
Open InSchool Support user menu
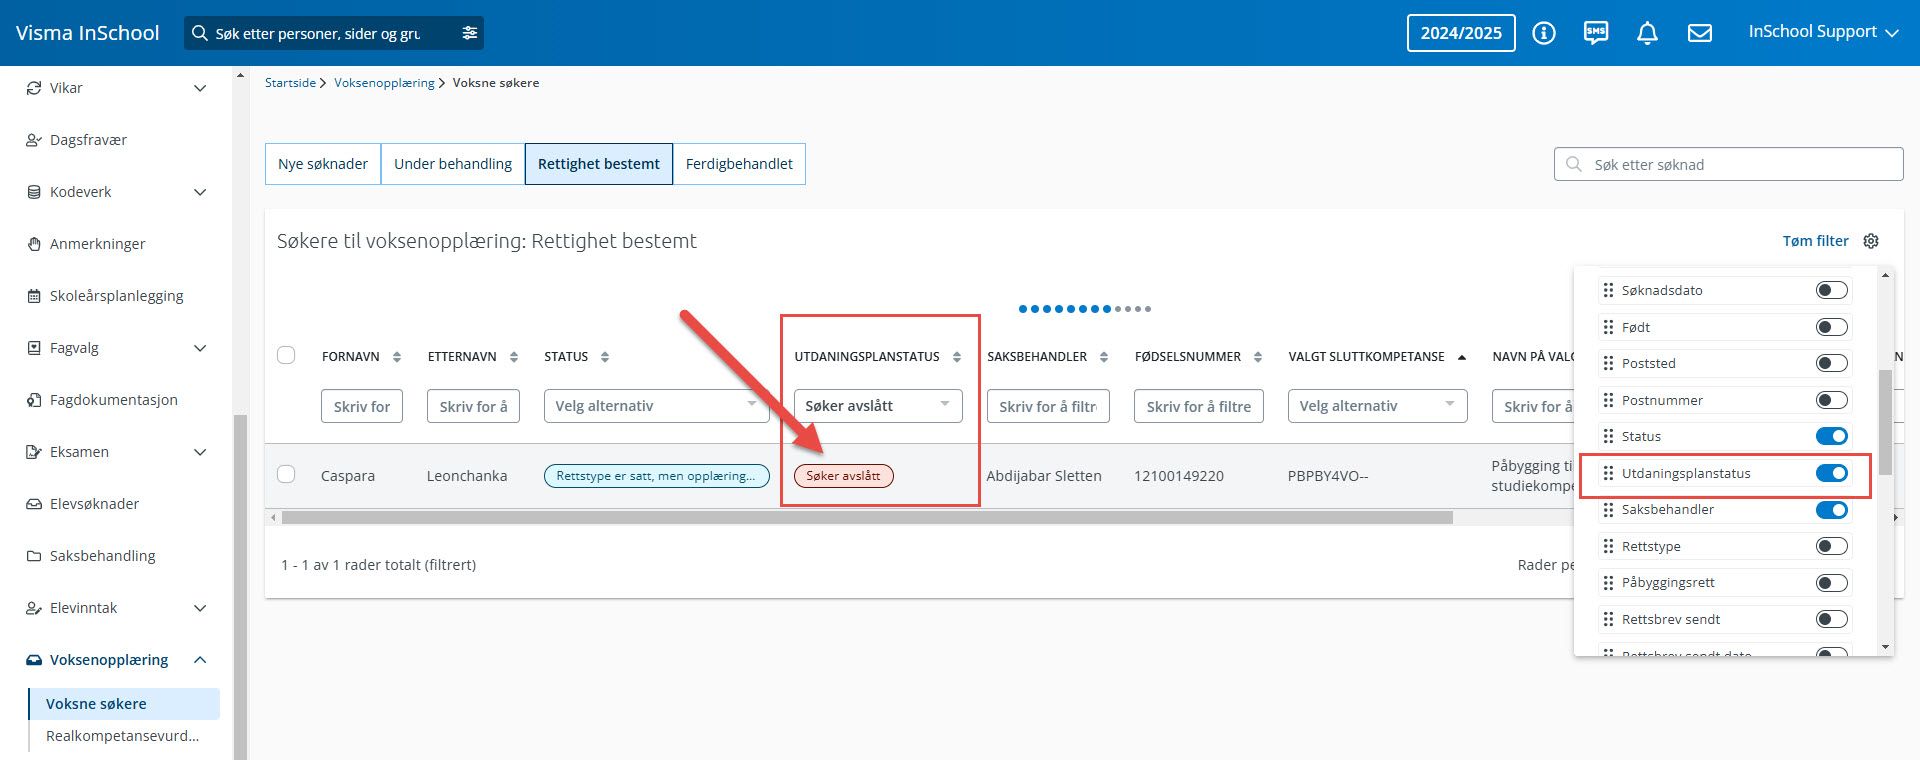point(1823,32)
